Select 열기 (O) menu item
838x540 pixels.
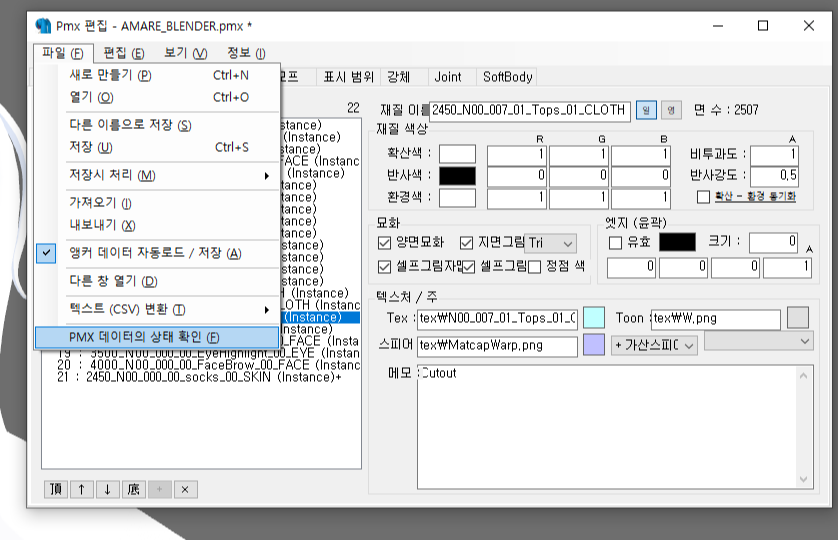[x=157, y=97]
